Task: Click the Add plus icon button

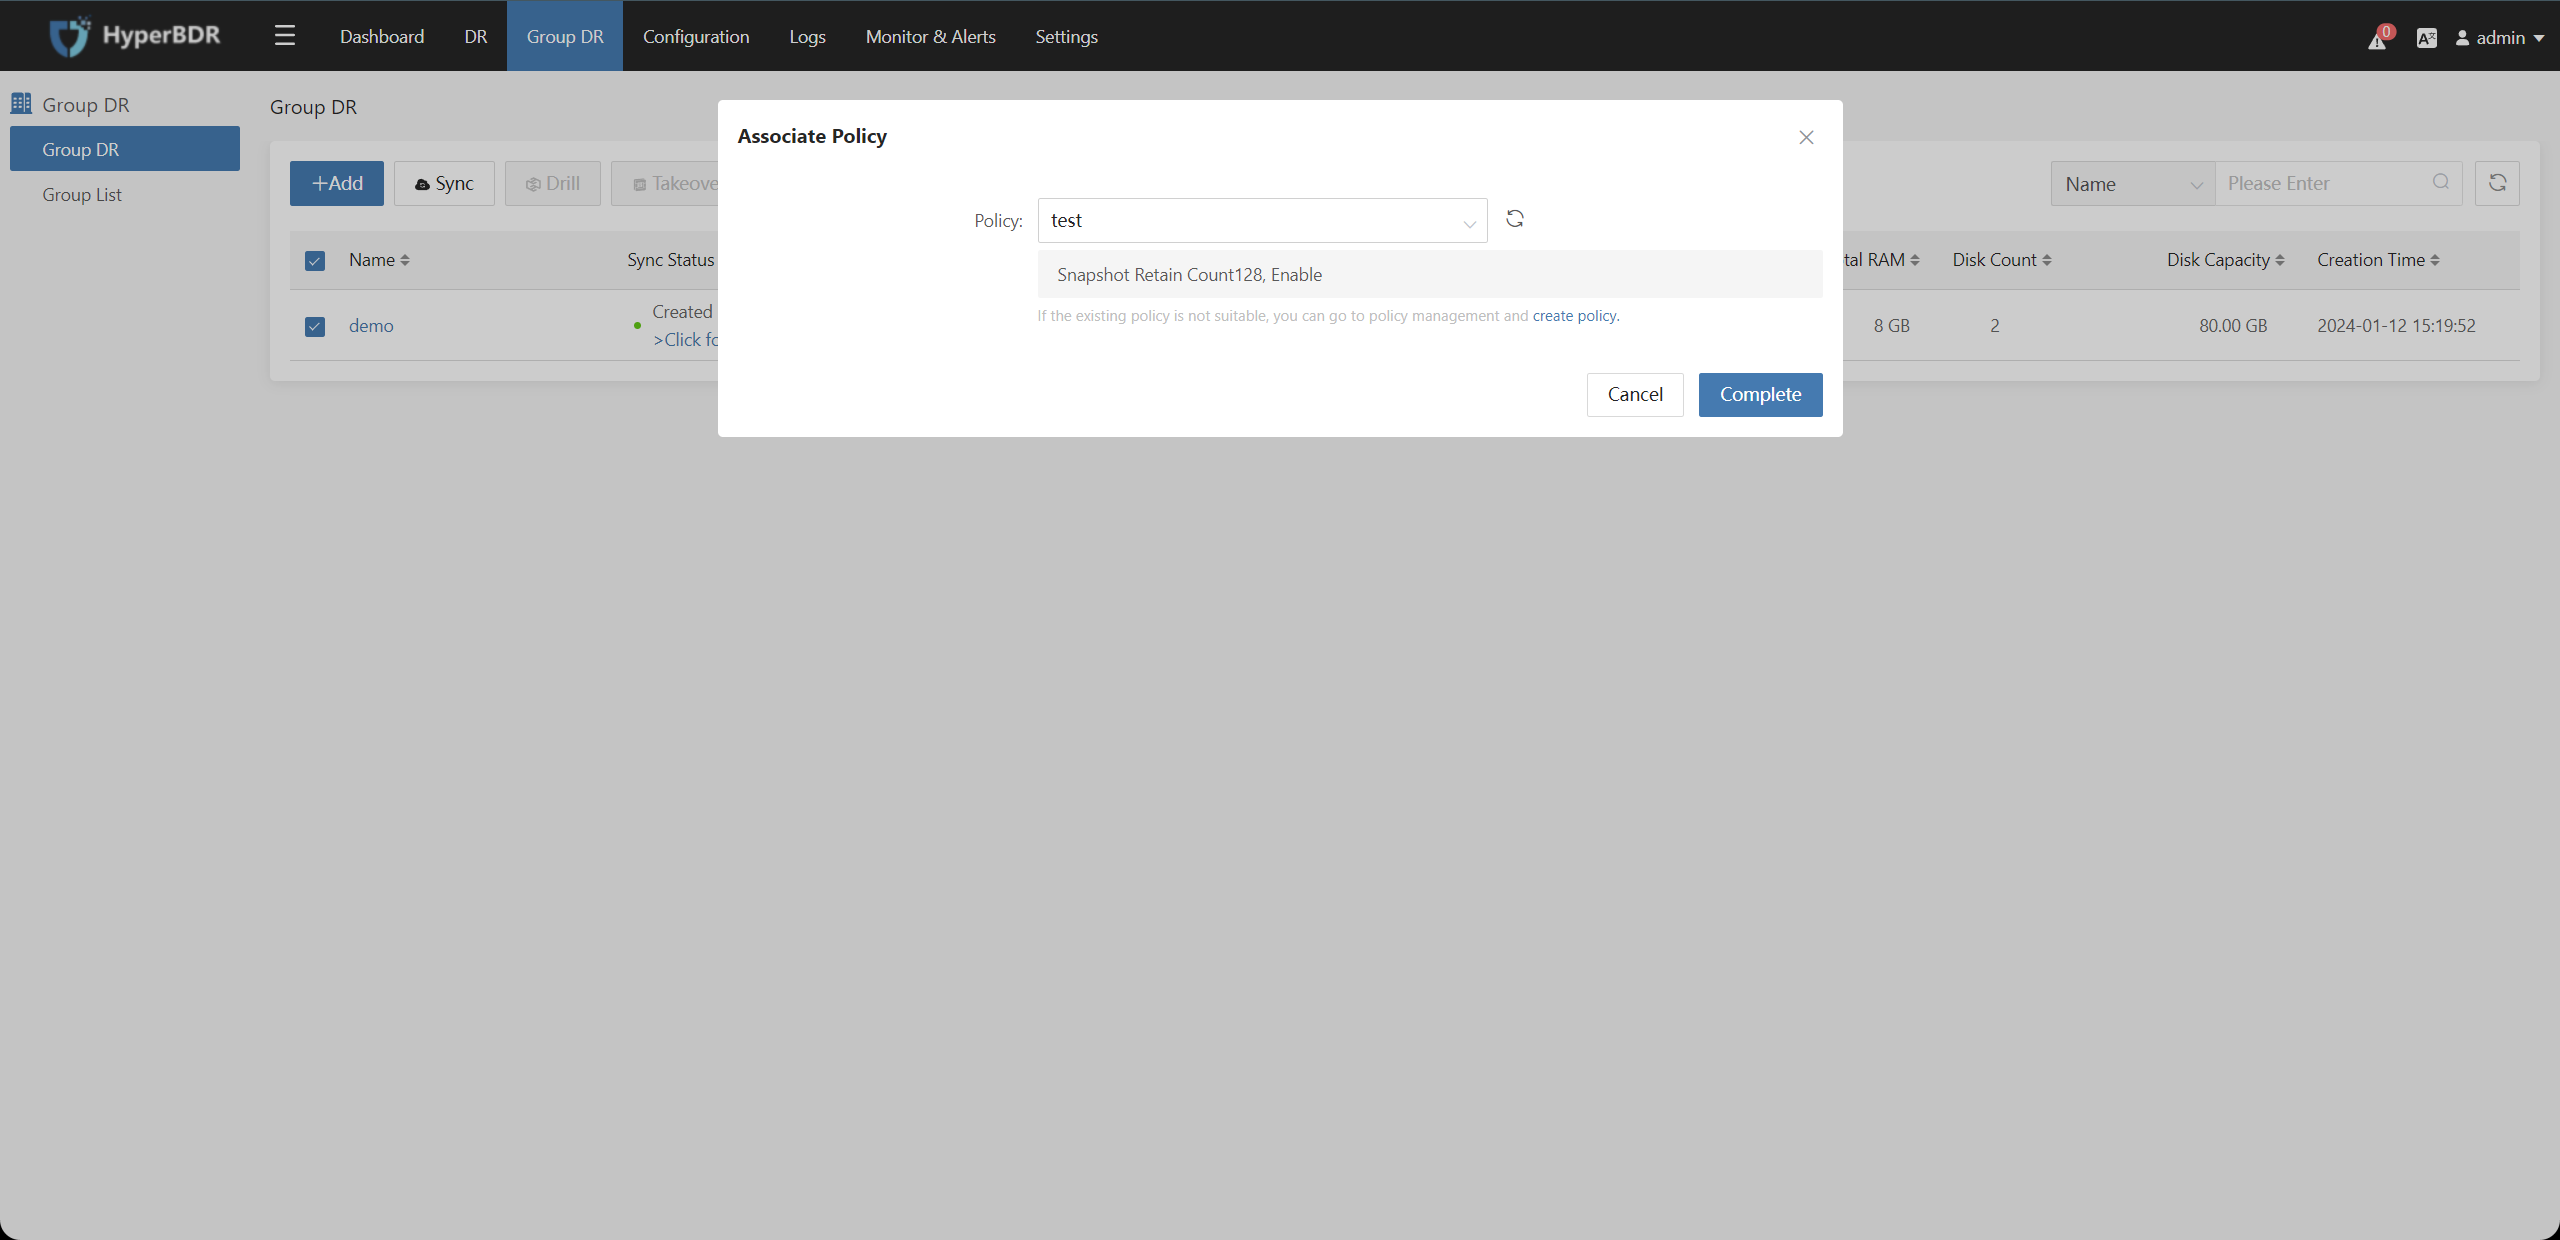Action: point(340,183)
